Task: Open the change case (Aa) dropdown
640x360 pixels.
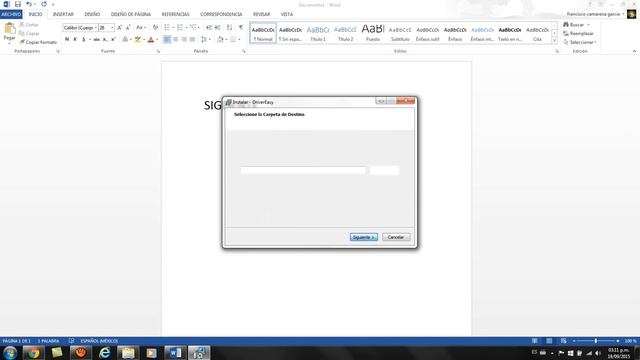Action: (x=141, y=28)
